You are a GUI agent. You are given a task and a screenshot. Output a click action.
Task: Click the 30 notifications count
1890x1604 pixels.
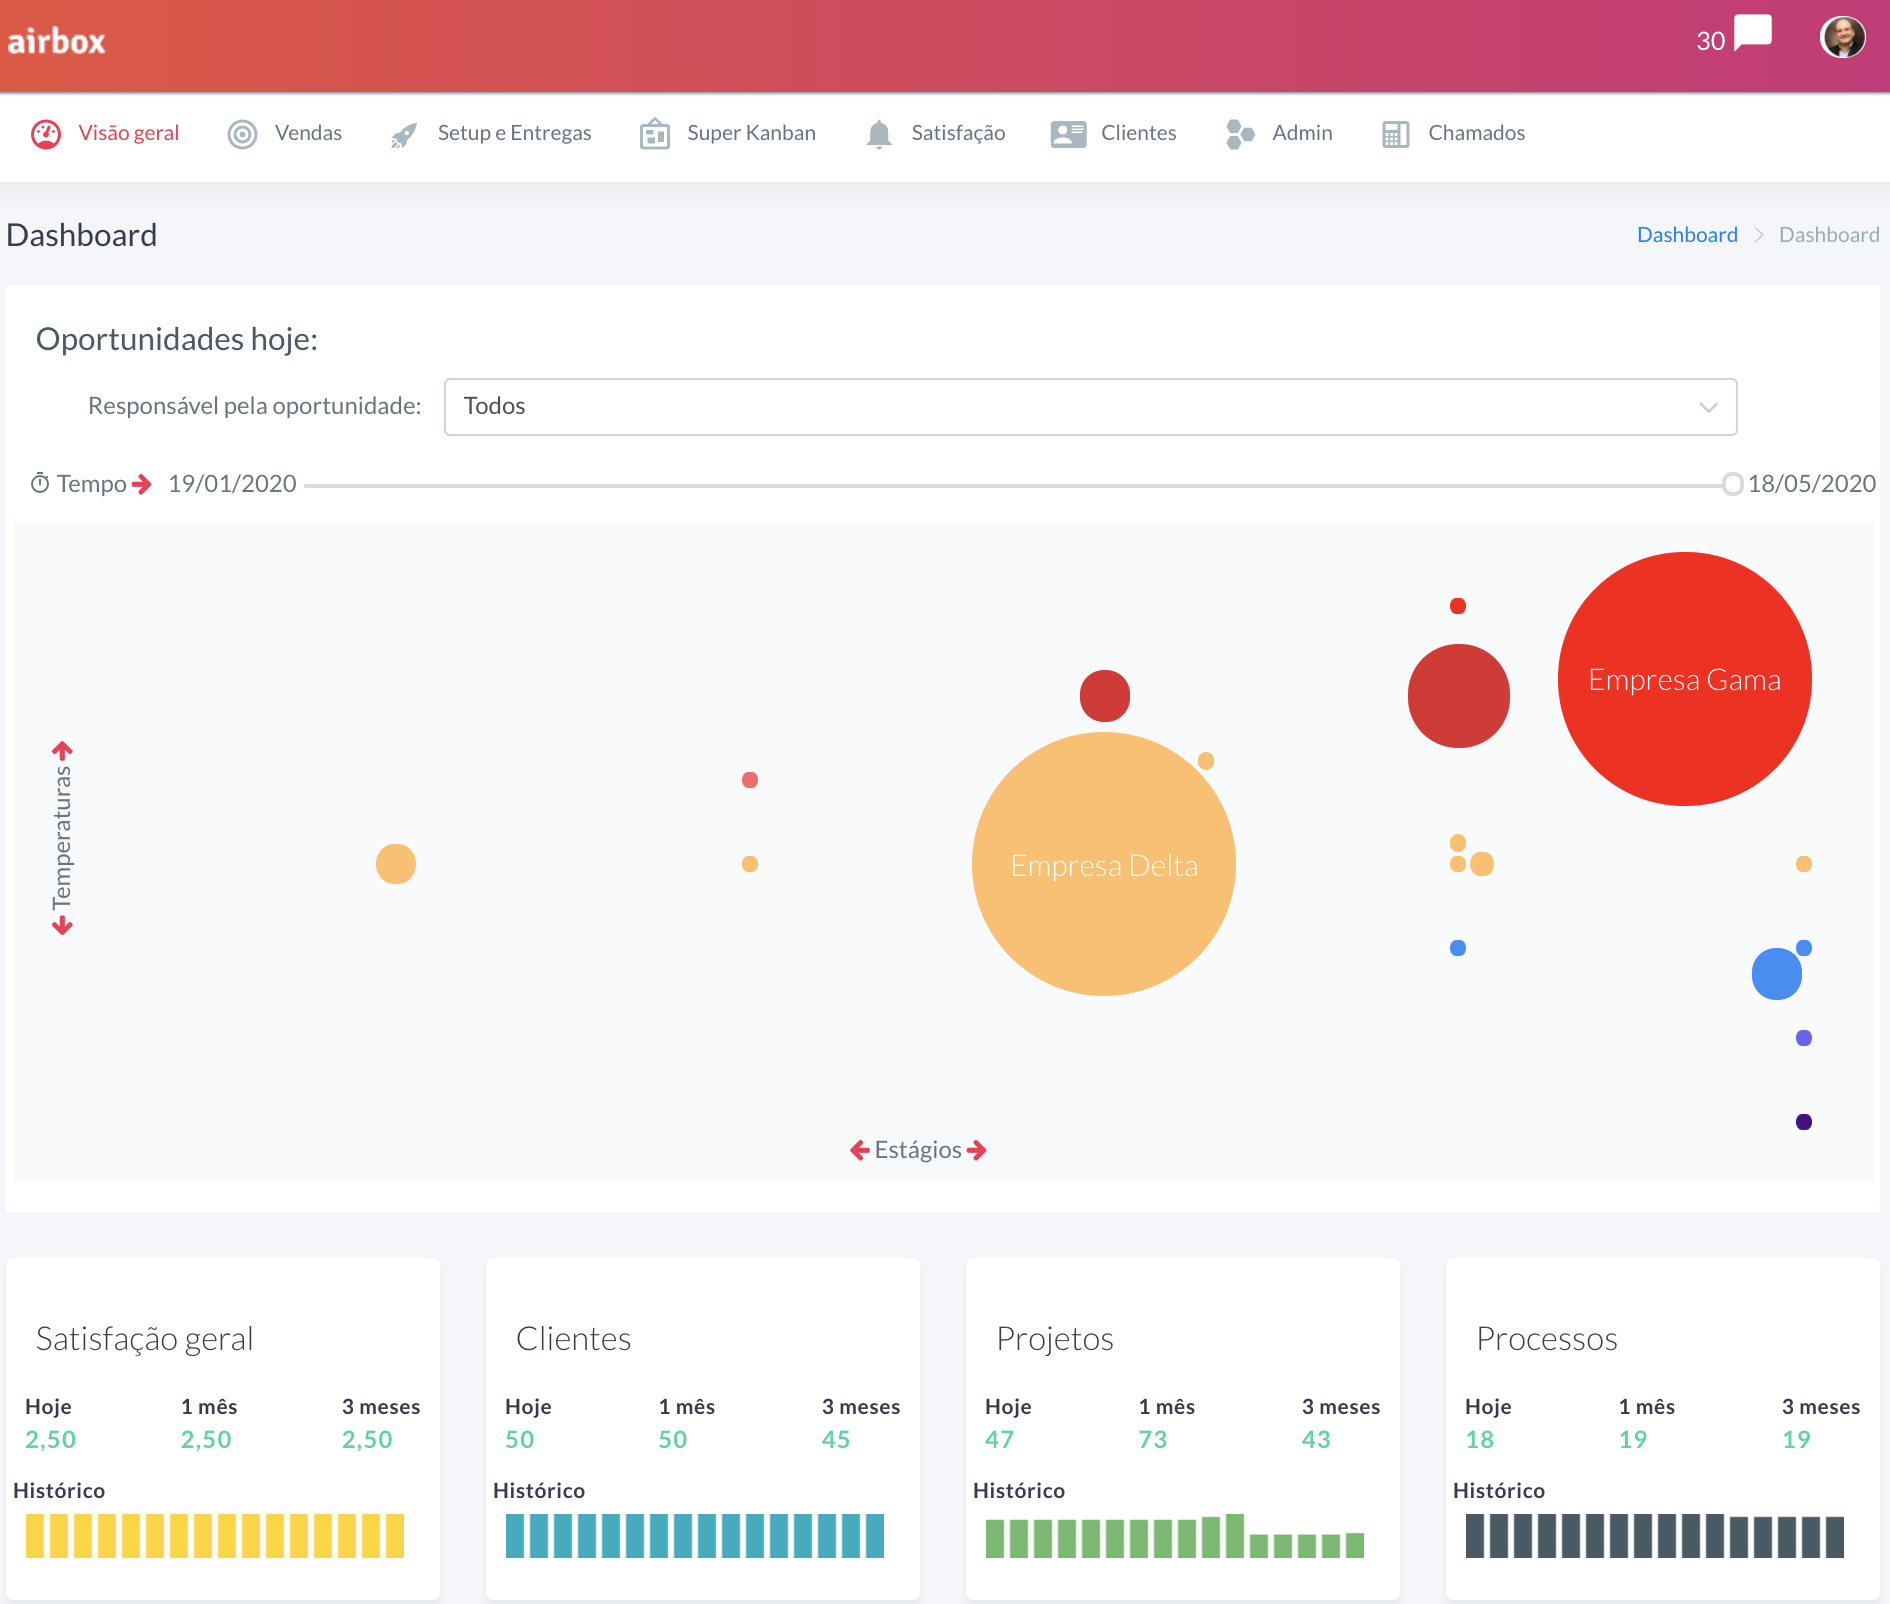(1710, 40)
